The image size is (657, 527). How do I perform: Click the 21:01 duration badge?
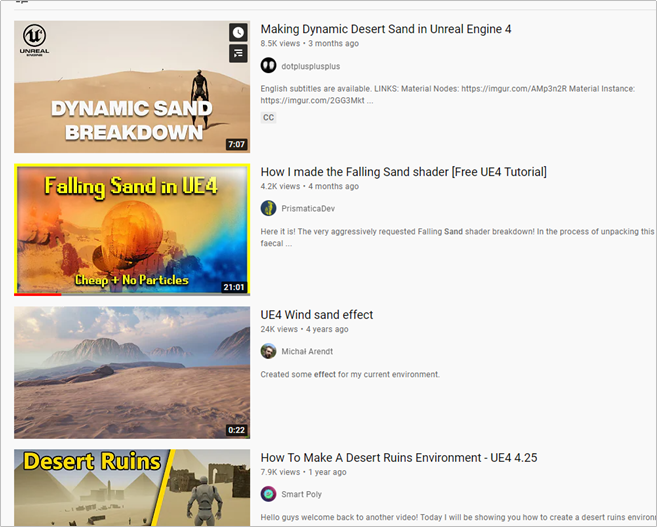(x=234, y=287)
